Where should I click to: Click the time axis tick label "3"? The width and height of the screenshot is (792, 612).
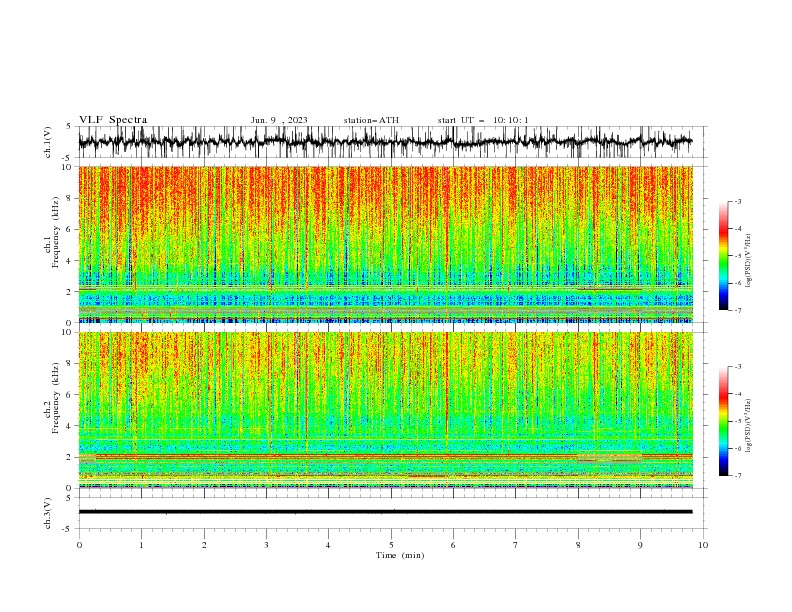[266, 545]
